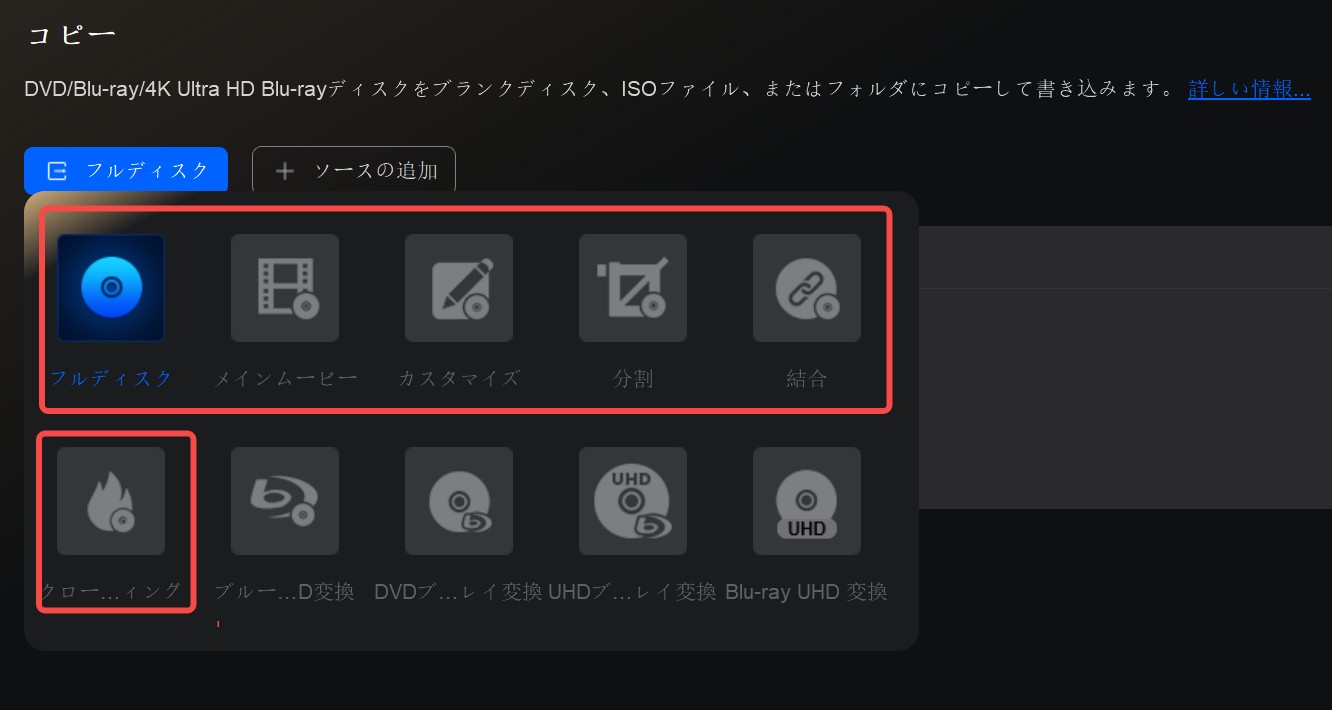Screen dimensions: 1332x710
Task: Select the UHDブルーレイ変換 icon
Action: click(633, 501)
